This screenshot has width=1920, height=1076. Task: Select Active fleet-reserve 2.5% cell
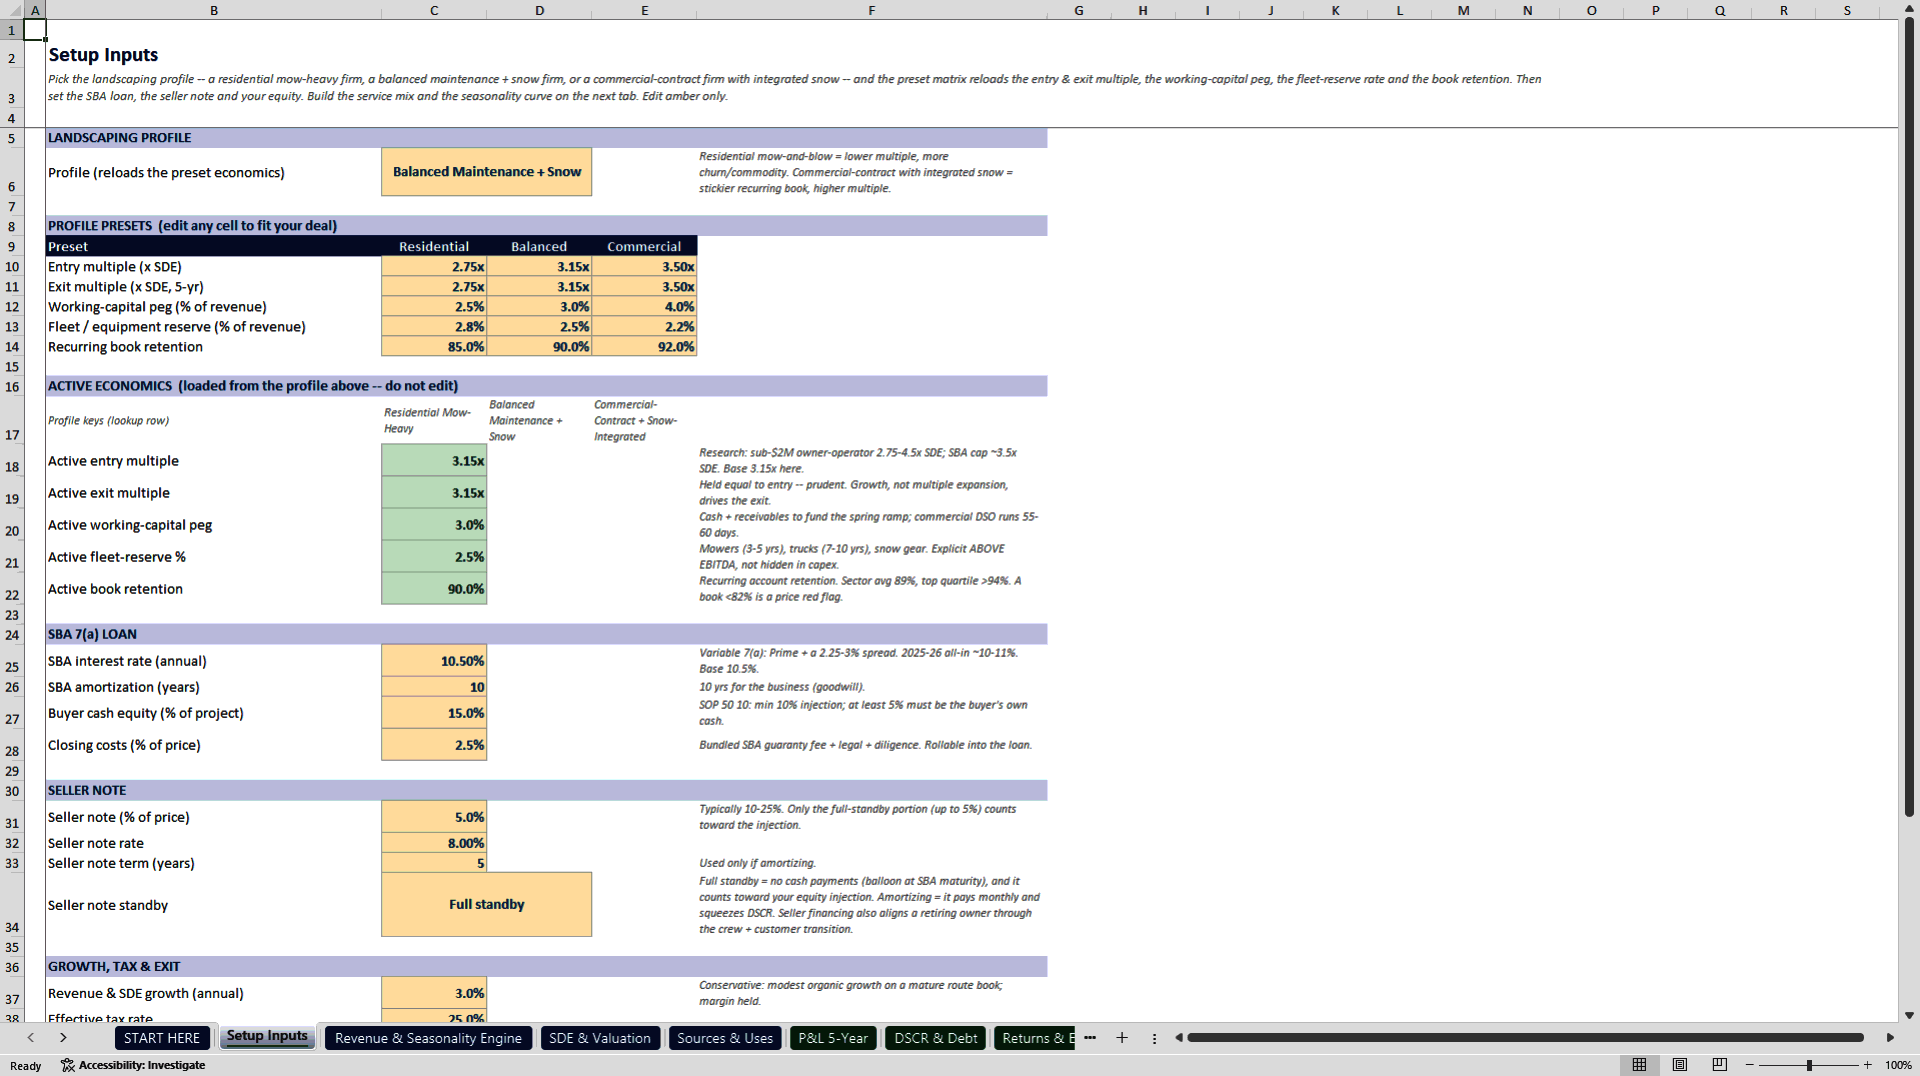click(434, 557)
